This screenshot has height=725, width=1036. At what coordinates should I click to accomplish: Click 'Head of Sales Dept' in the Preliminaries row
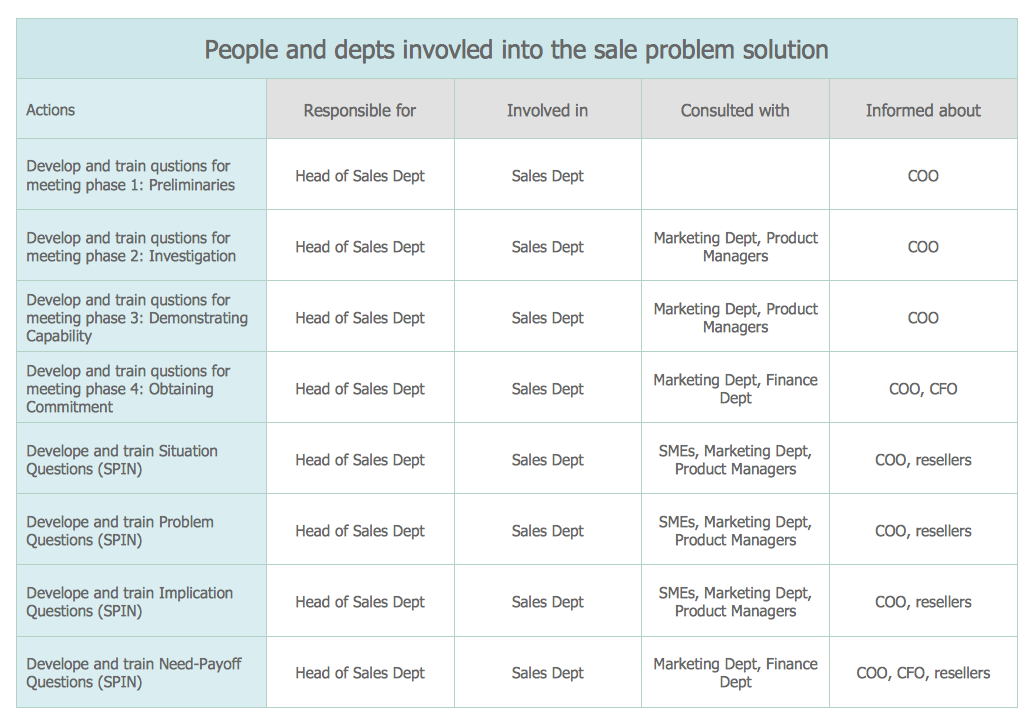[360, 176]
